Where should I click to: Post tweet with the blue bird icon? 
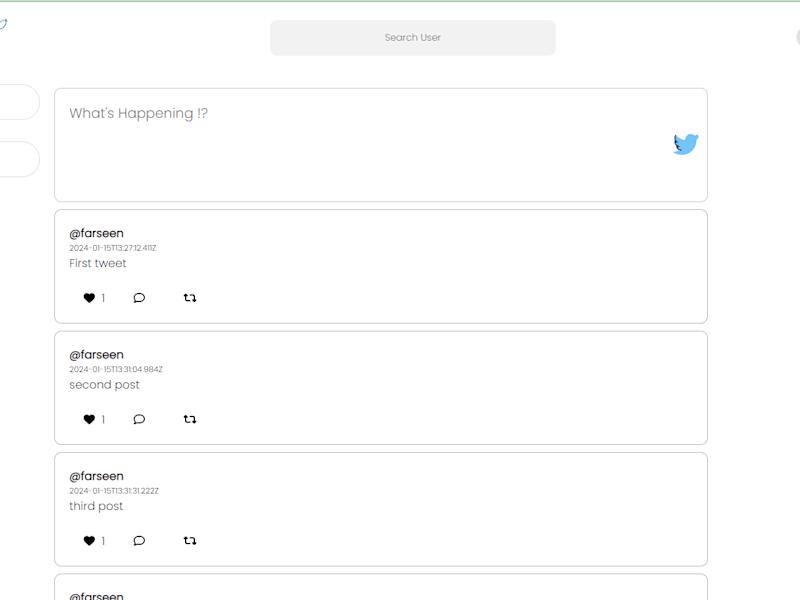686,144
